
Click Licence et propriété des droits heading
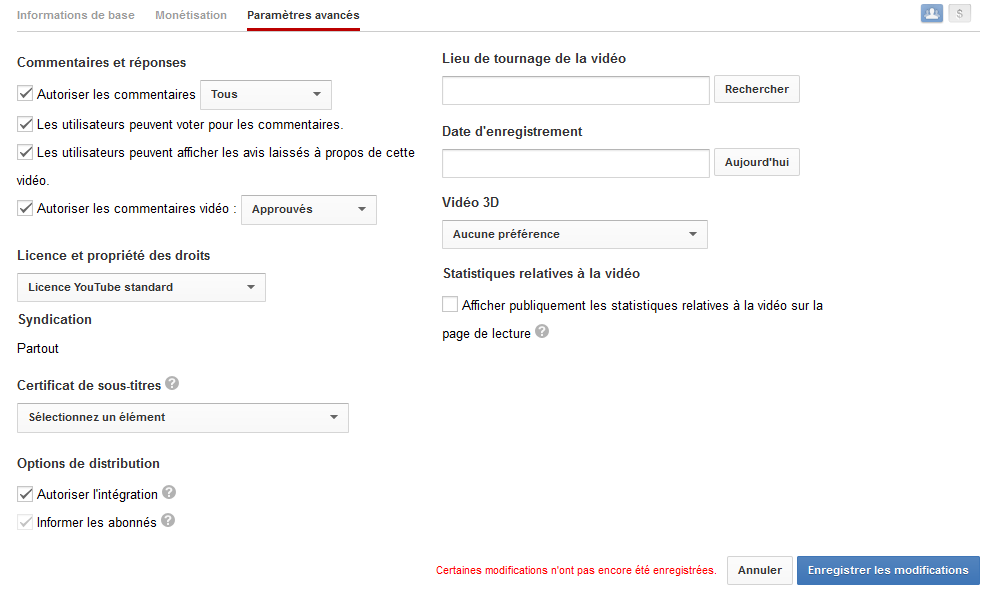(114, 256)
